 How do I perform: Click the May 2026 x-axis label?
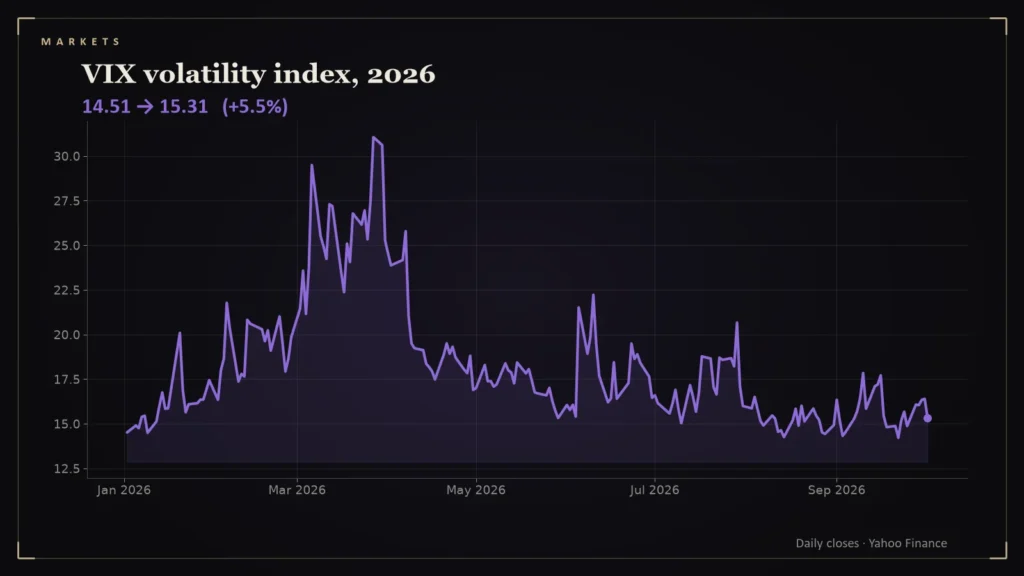[476, 490]
